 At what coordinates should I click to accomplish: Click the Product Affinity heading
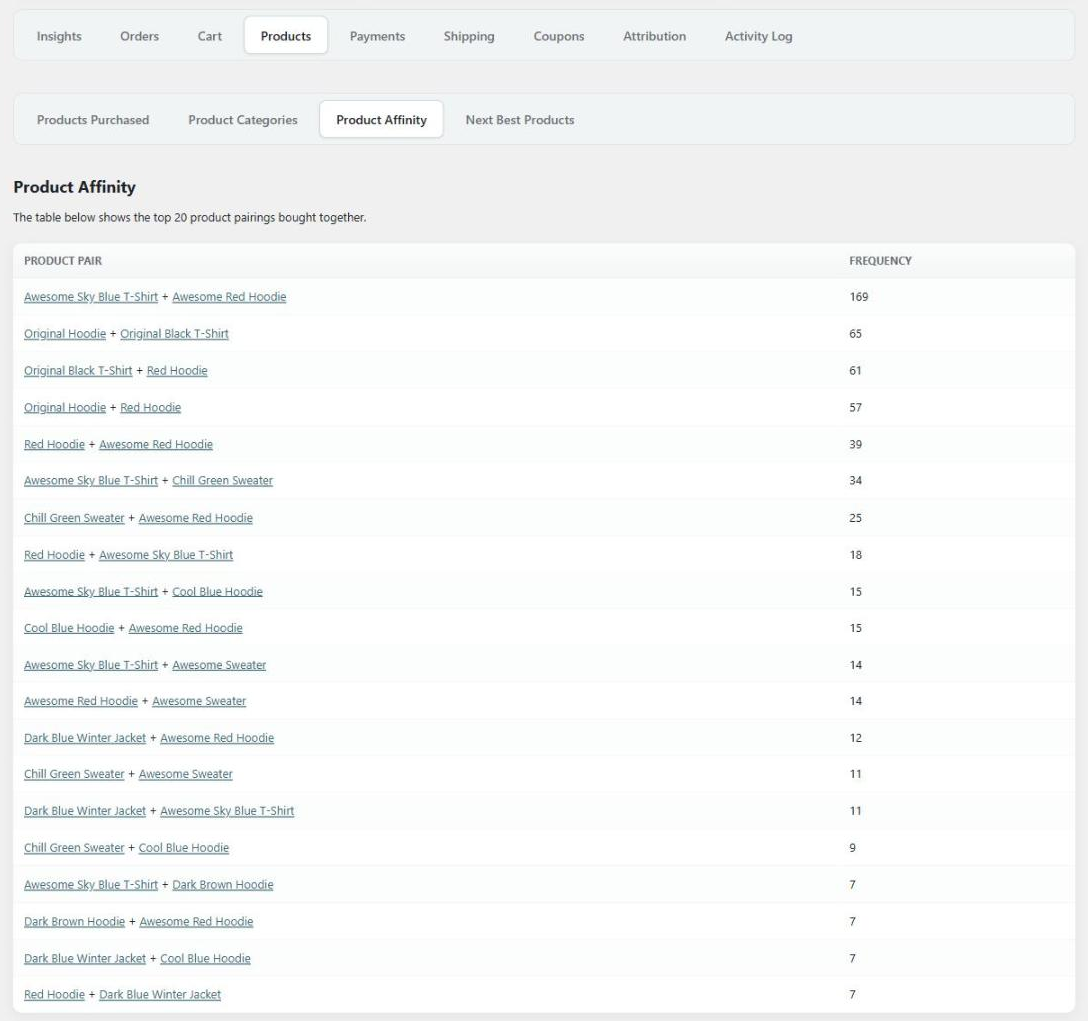click(x=74, y=187)
